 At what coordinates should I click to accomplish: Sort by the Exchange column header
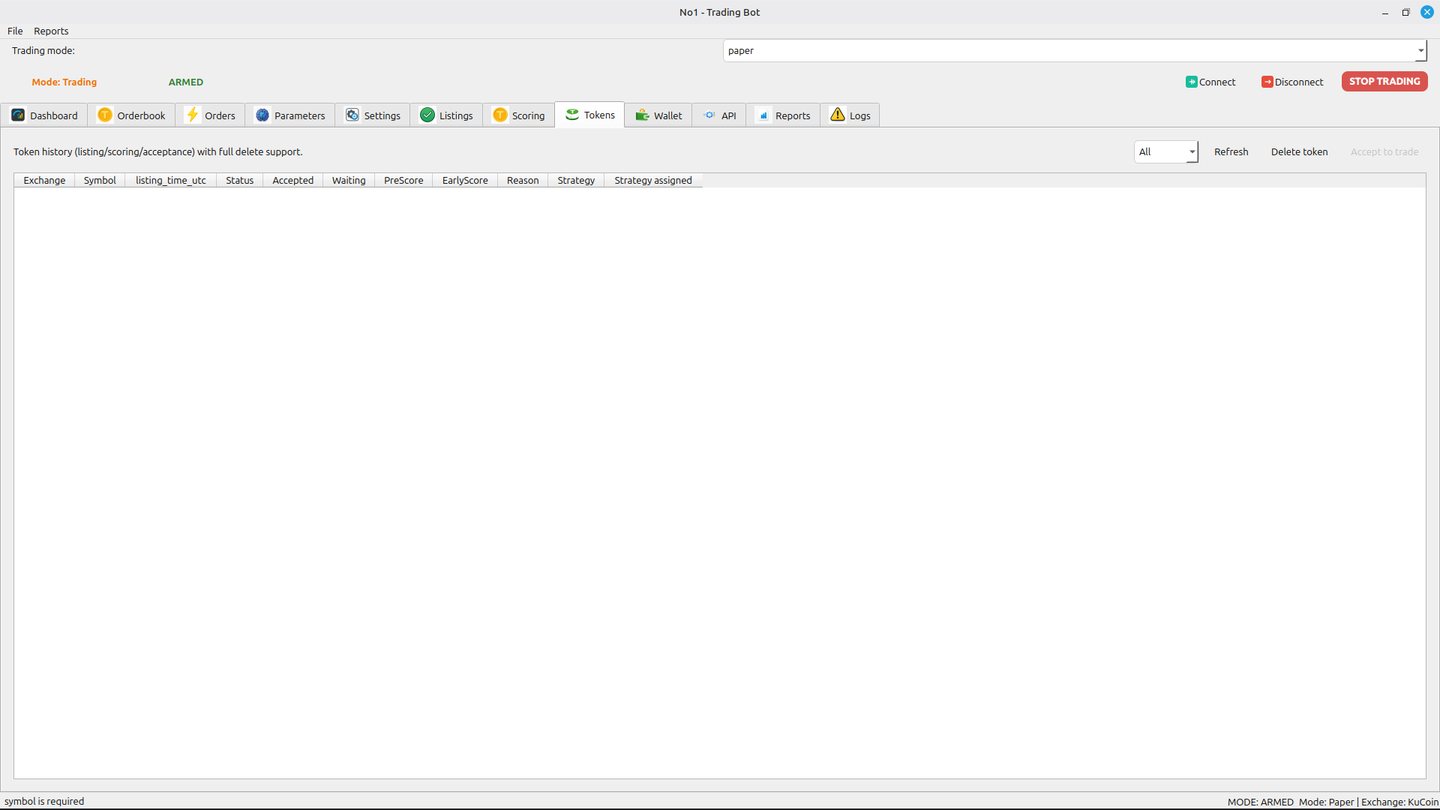click(x=44, y=180)
